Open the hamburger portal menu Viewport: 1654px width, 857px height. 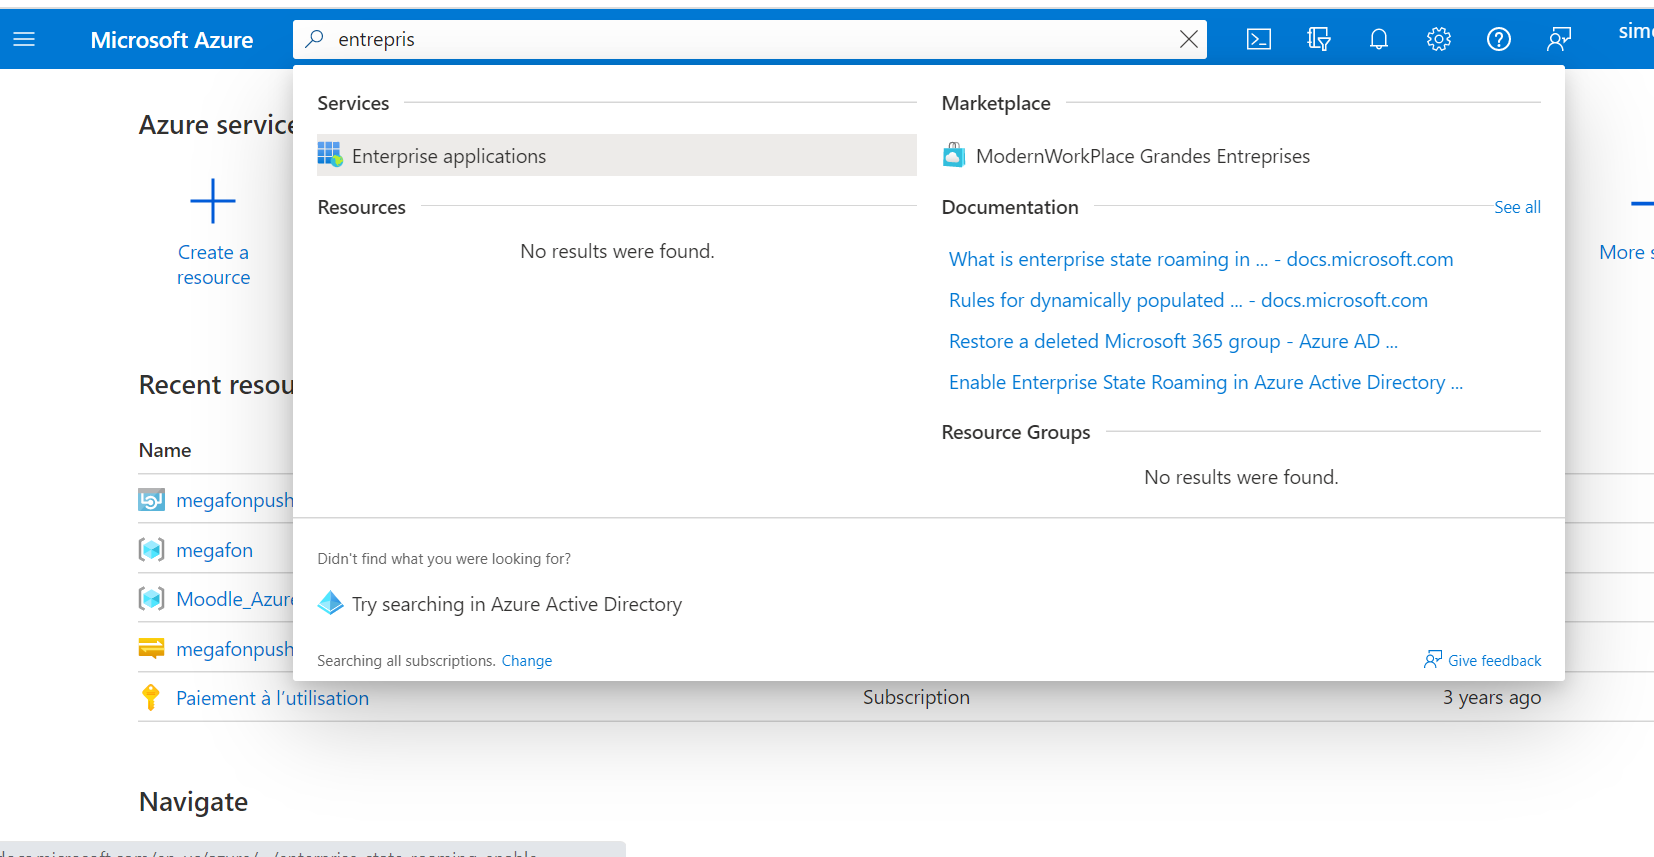coord(24,39)
